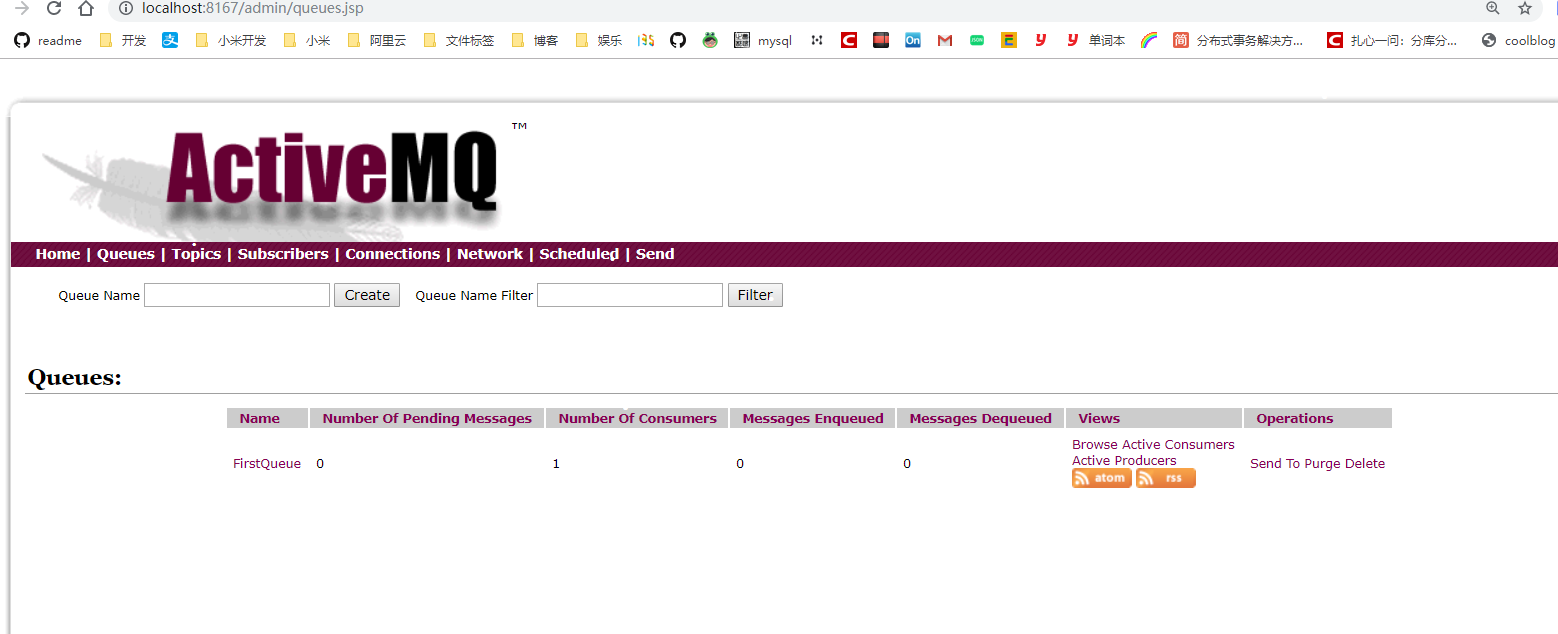Open the green frog bookmark icon
1558x634 pixels.
point(710,40)
